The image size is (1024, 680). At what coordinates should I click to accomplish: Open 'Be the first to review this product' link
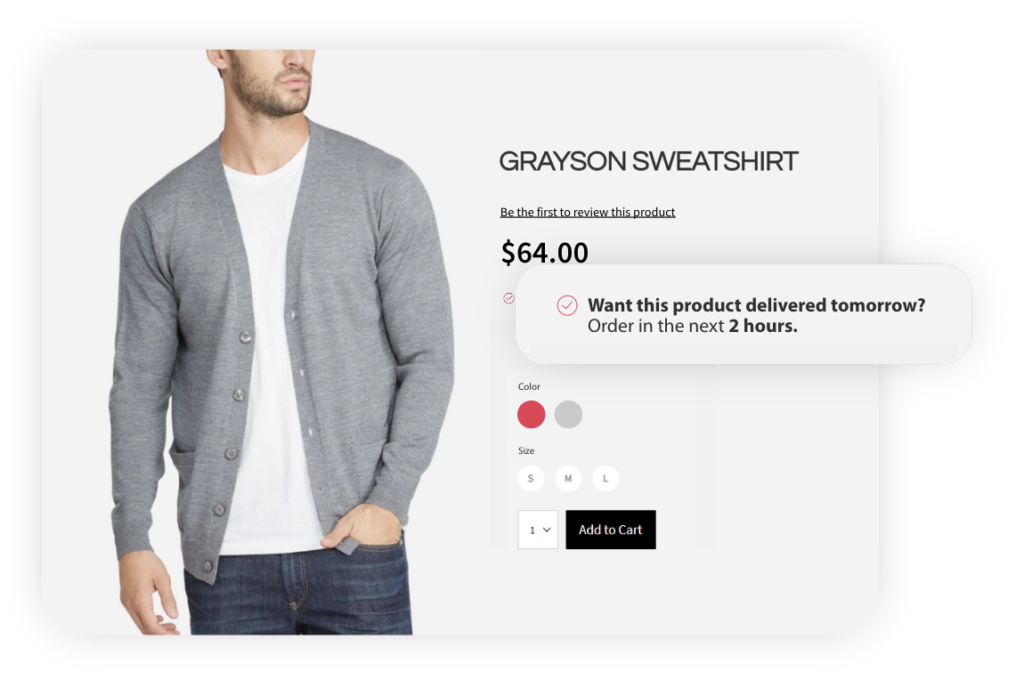[x=587, y=212]
